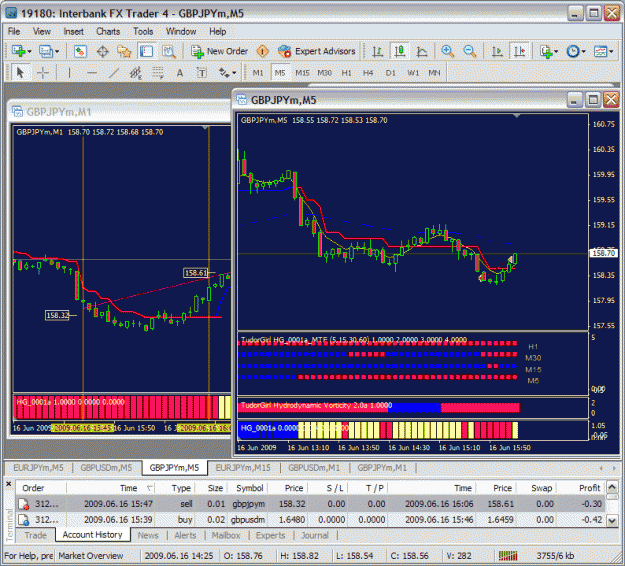Open the Arrows objects dropdown
This screenshot has height=566, width=625.
(x=227, y=73)
